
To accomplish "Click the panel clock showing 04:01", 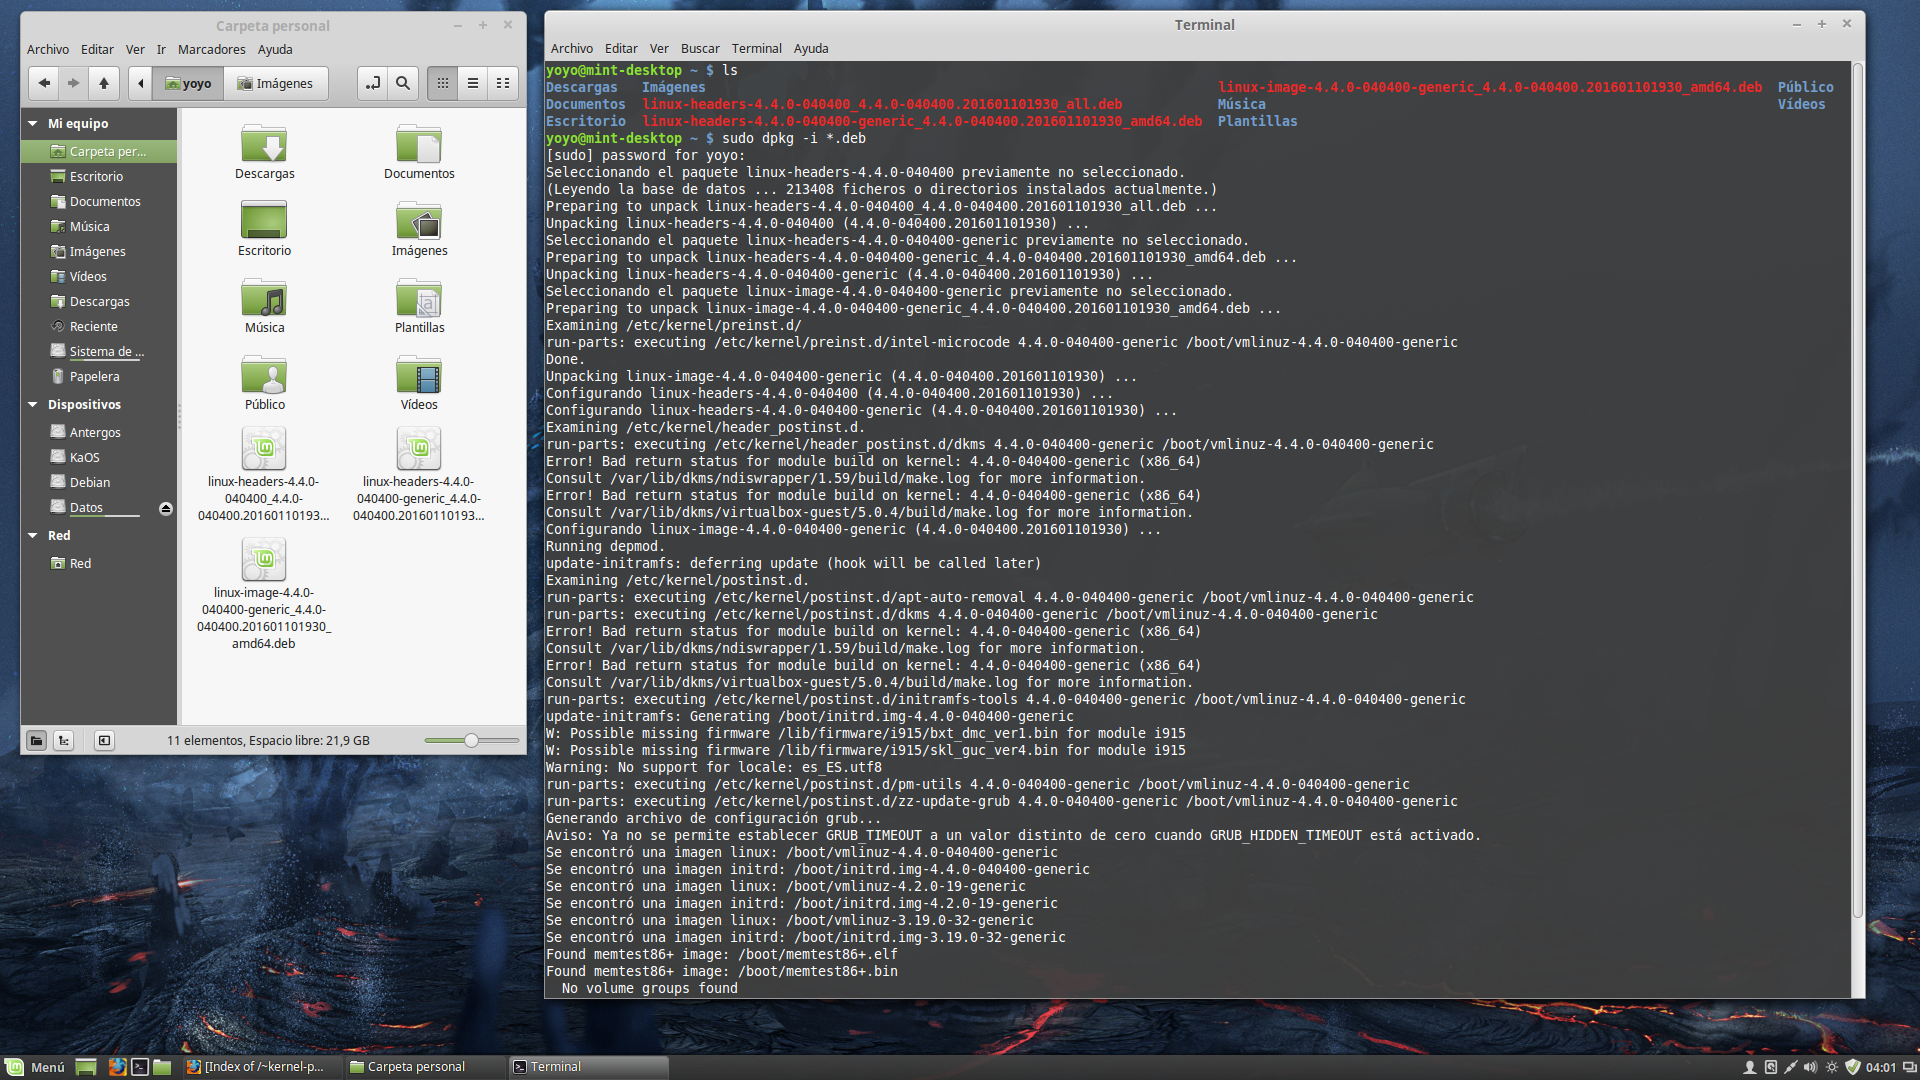I will (x=1880, y=1067).
